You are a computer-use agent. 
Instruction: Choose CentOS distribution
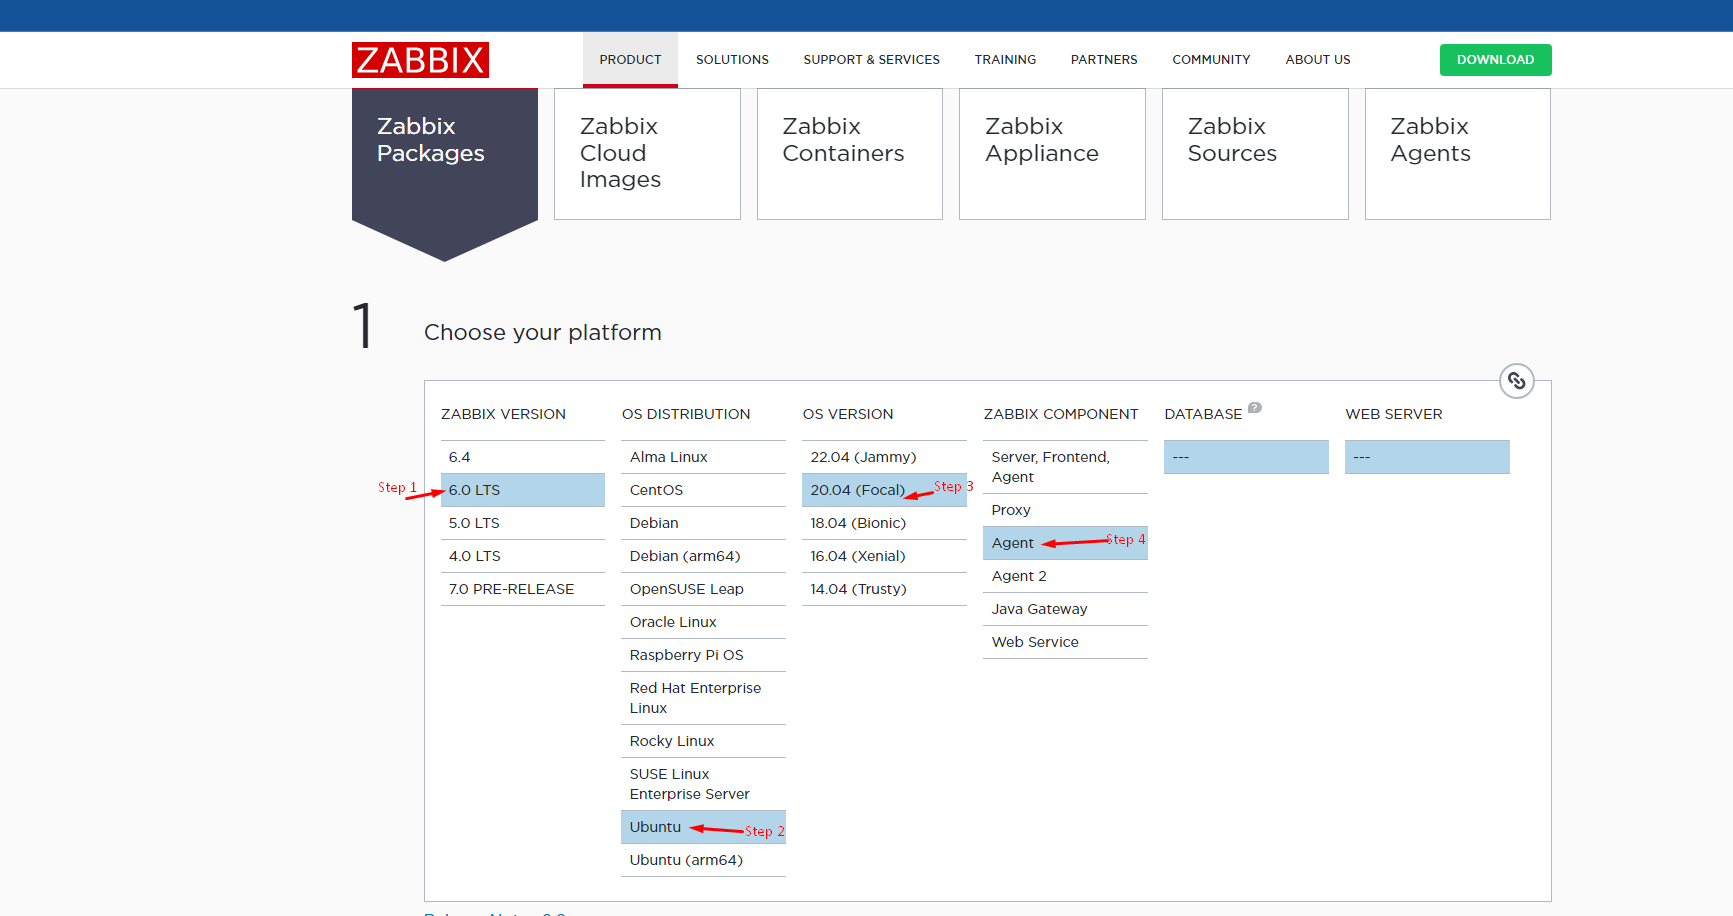pyautogui.click(x=703, y=490)
